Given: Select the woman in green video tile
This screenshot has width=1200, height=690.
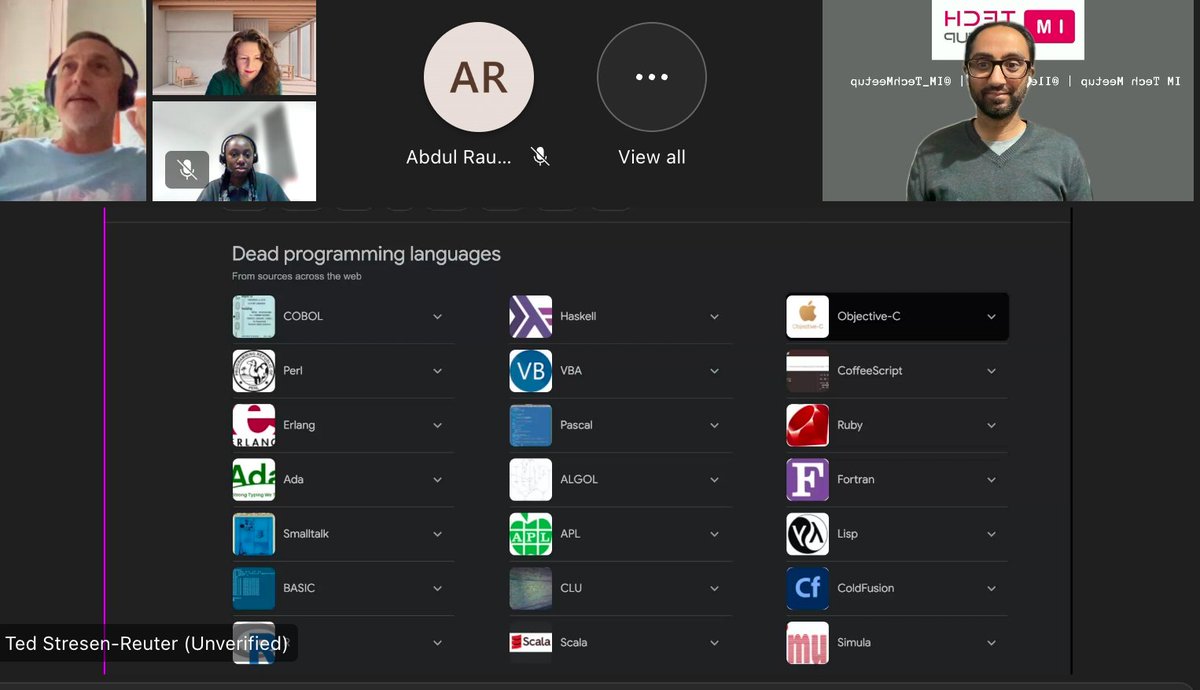Looking at the screenshot, I should [234, 48].
